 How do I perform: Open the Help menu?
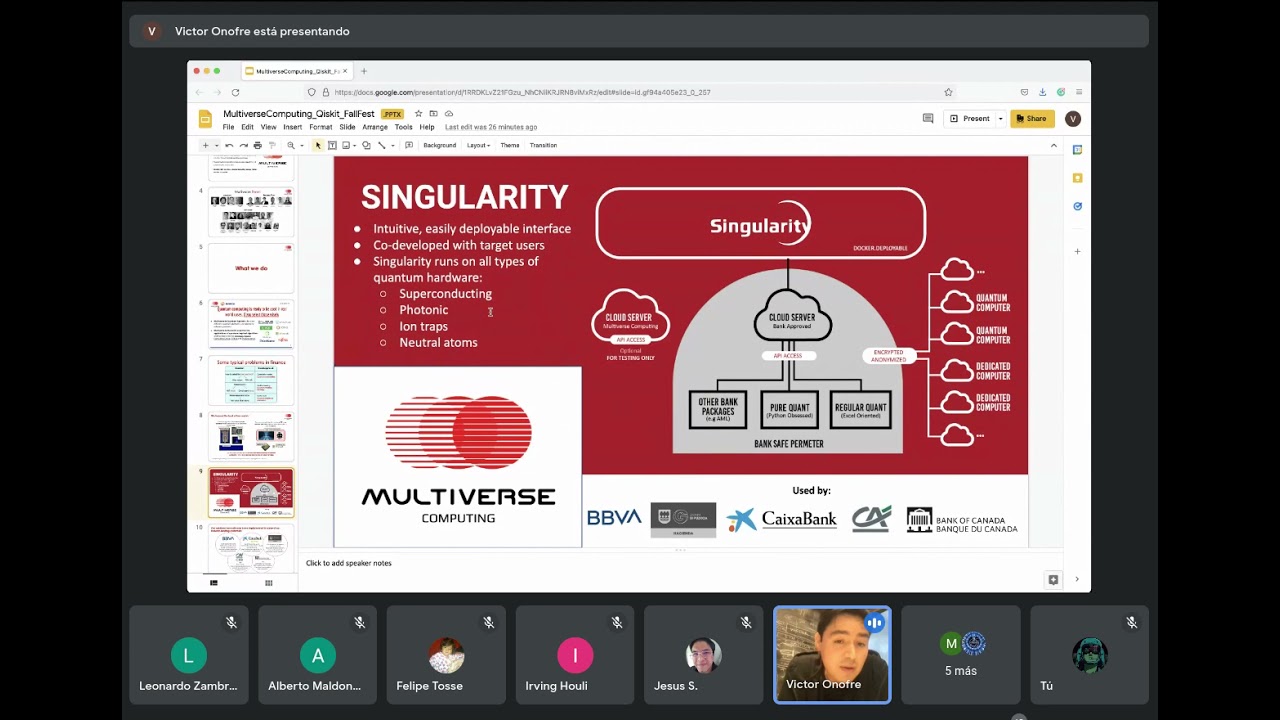pos(427,127)
